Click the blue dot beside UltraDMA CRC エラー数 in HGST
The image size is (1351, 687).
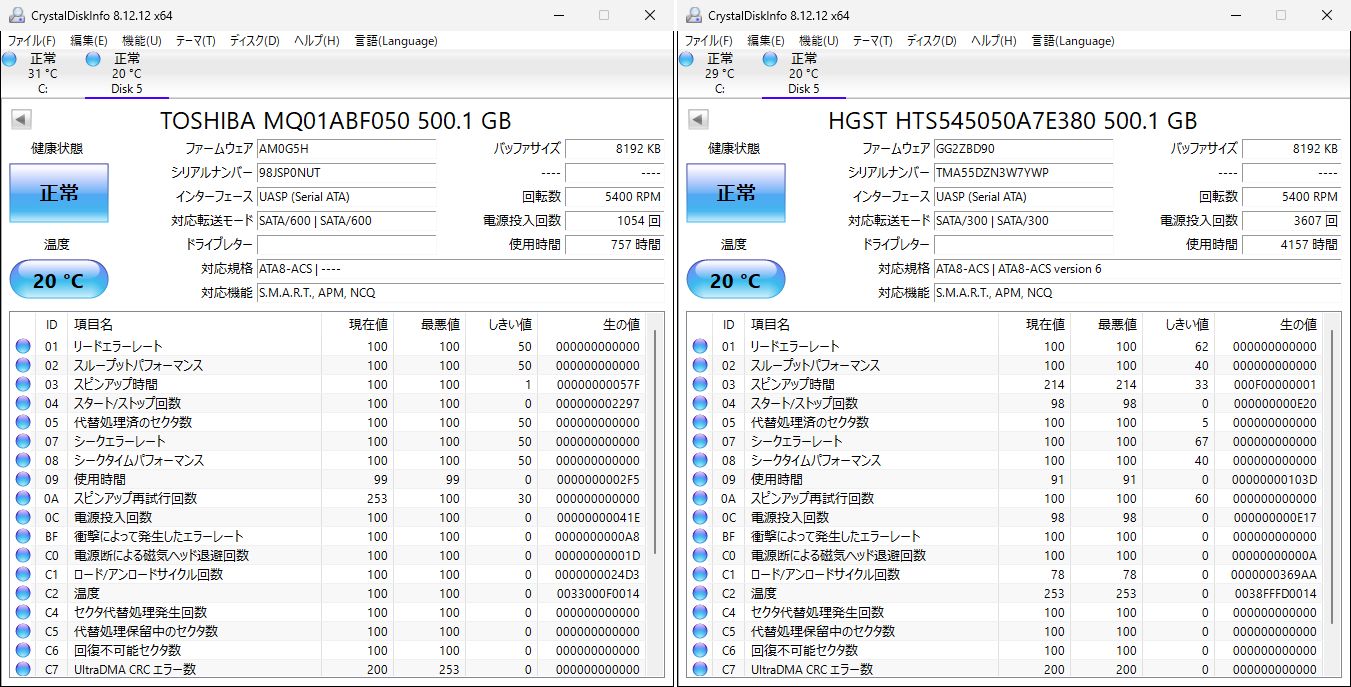point(699,669)
